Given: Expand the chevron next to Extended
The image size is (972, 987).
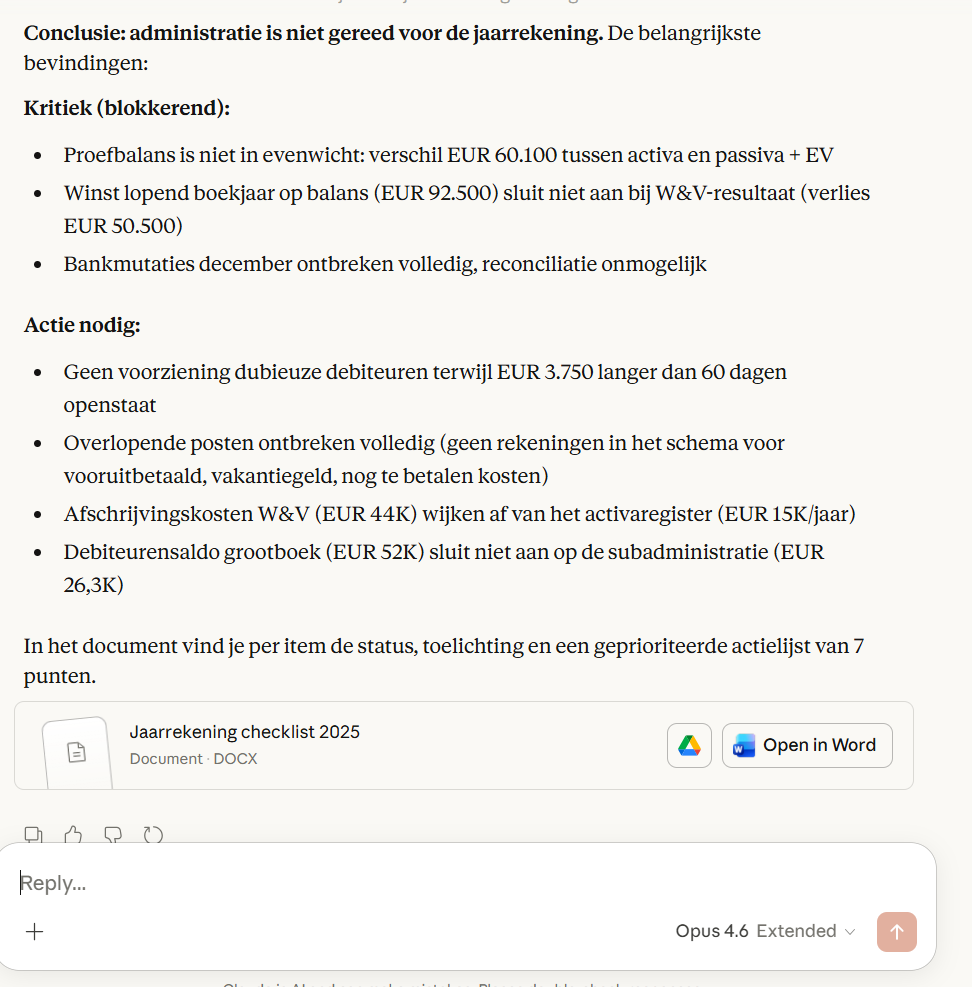Looking at the screenshot, I should click(x=851, y=932).
